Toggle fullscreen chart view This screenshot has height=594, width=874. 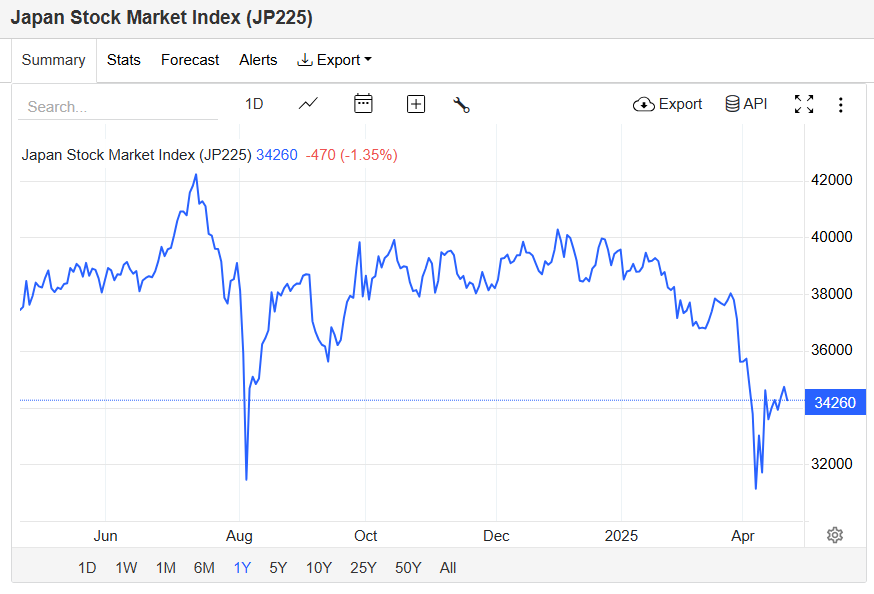tap(804, 104)
